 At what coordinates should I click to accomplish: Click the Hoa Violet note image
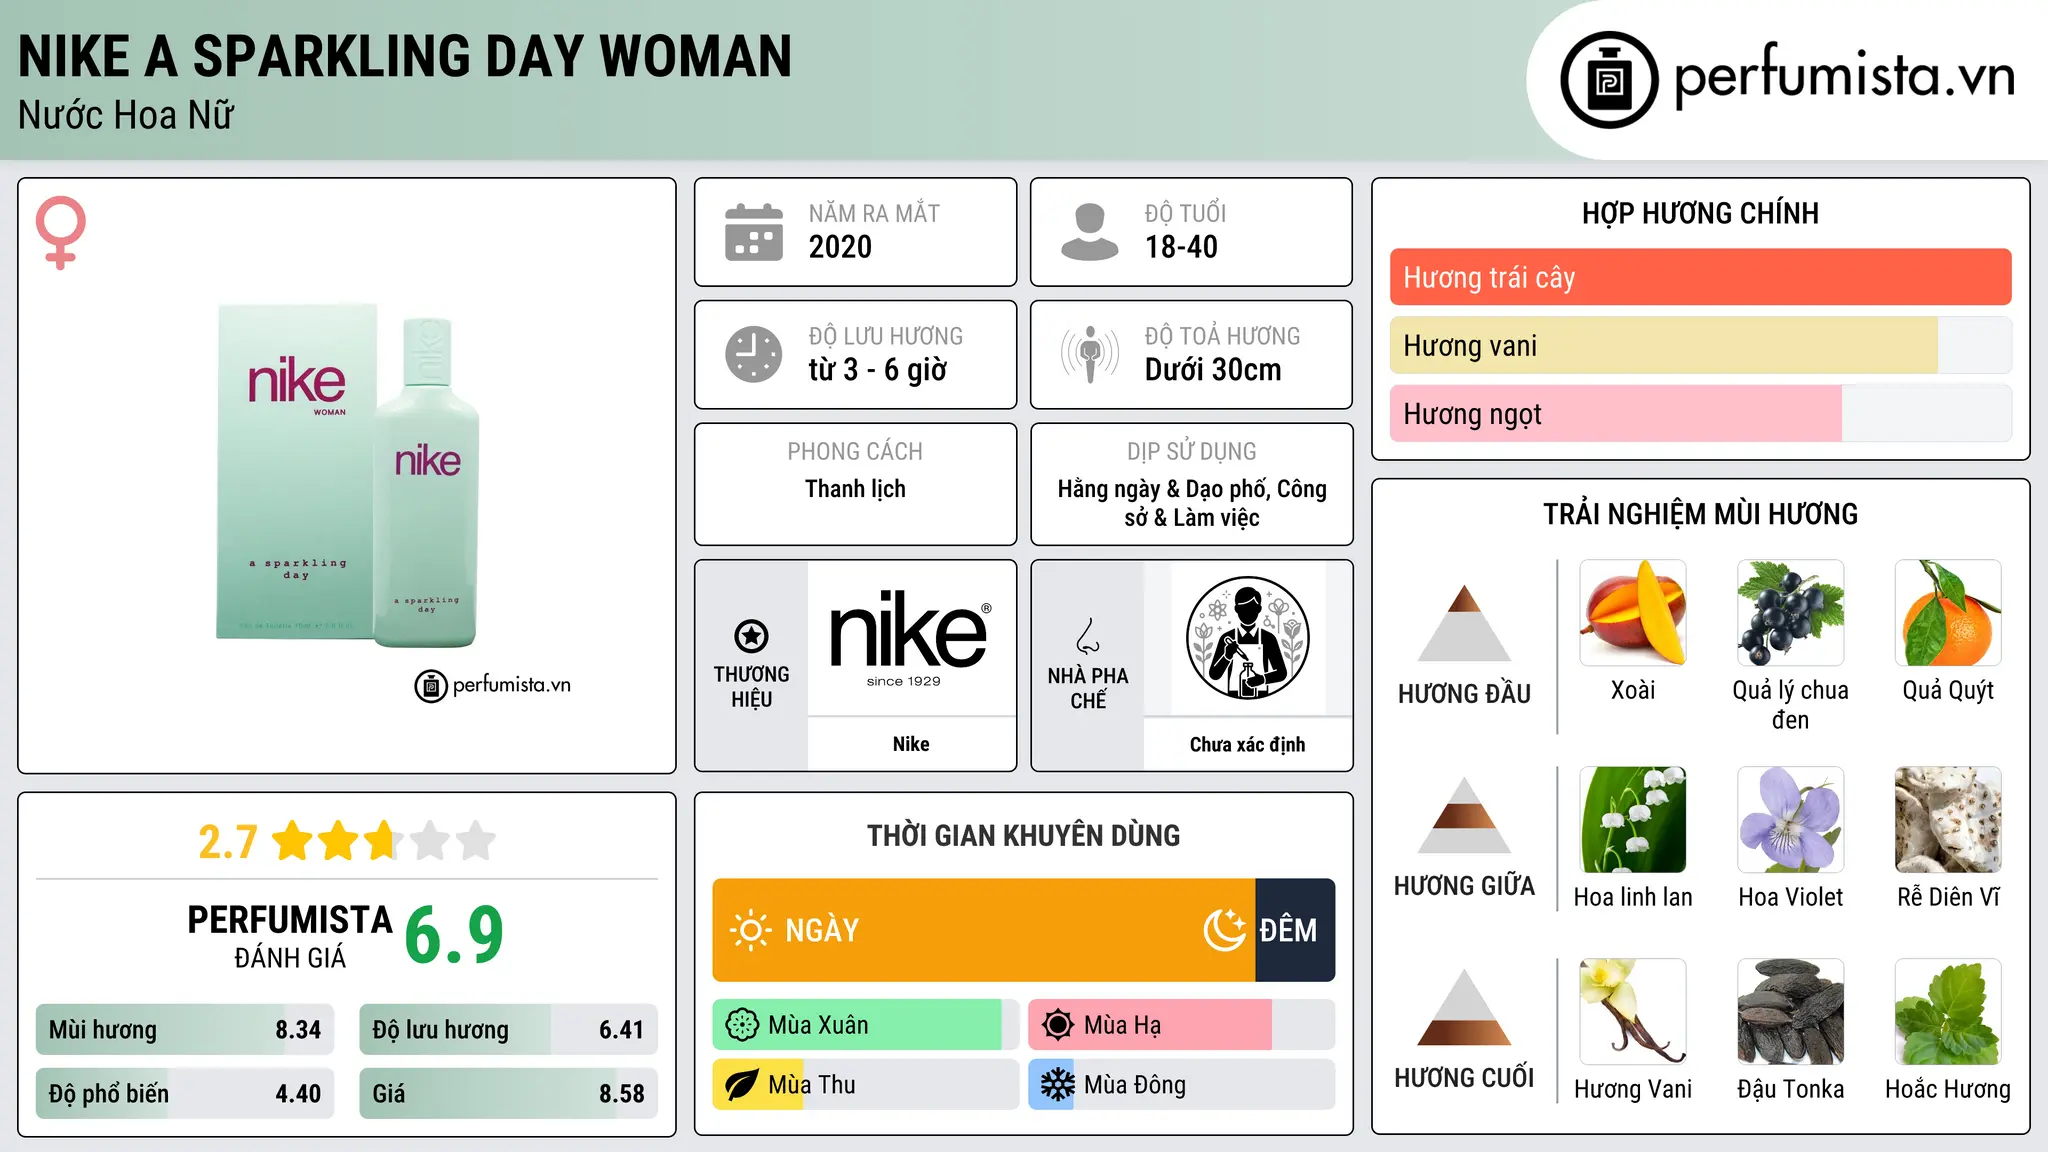pyautogui.click(x=1790, y=820)
